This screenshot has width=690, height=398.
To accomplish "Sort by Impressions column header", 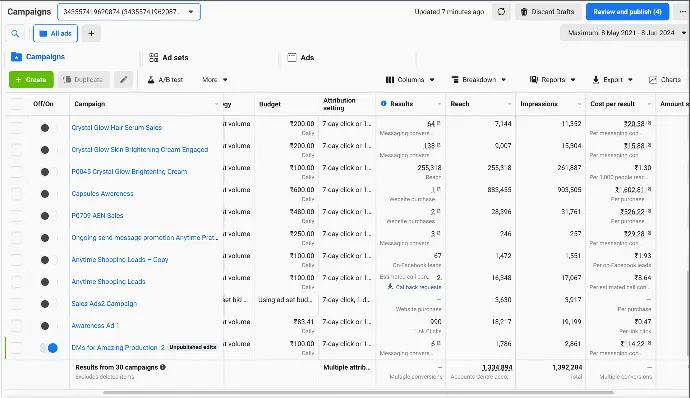I will (x=539, y=104).
